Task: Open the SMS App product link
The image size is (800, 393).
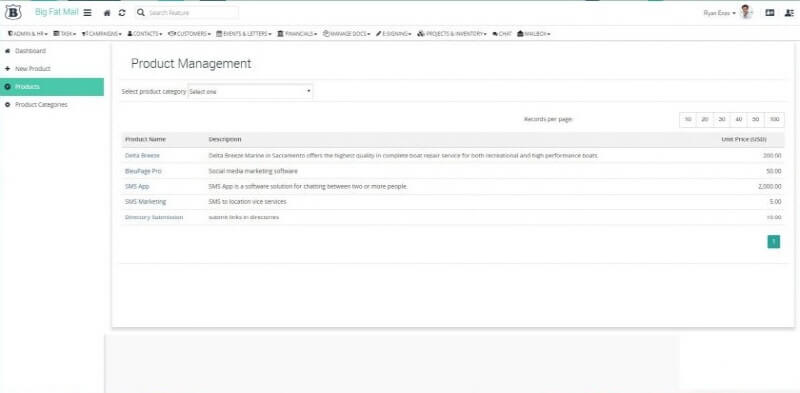Action: pyautogui.click(x=137, y=186)
